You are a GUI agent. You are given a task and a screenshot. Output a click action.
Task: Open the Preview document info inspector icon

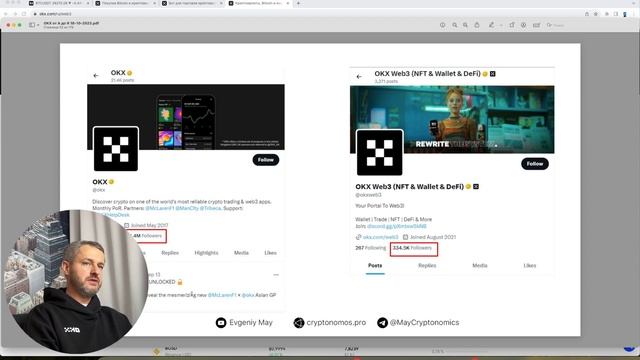442,25
